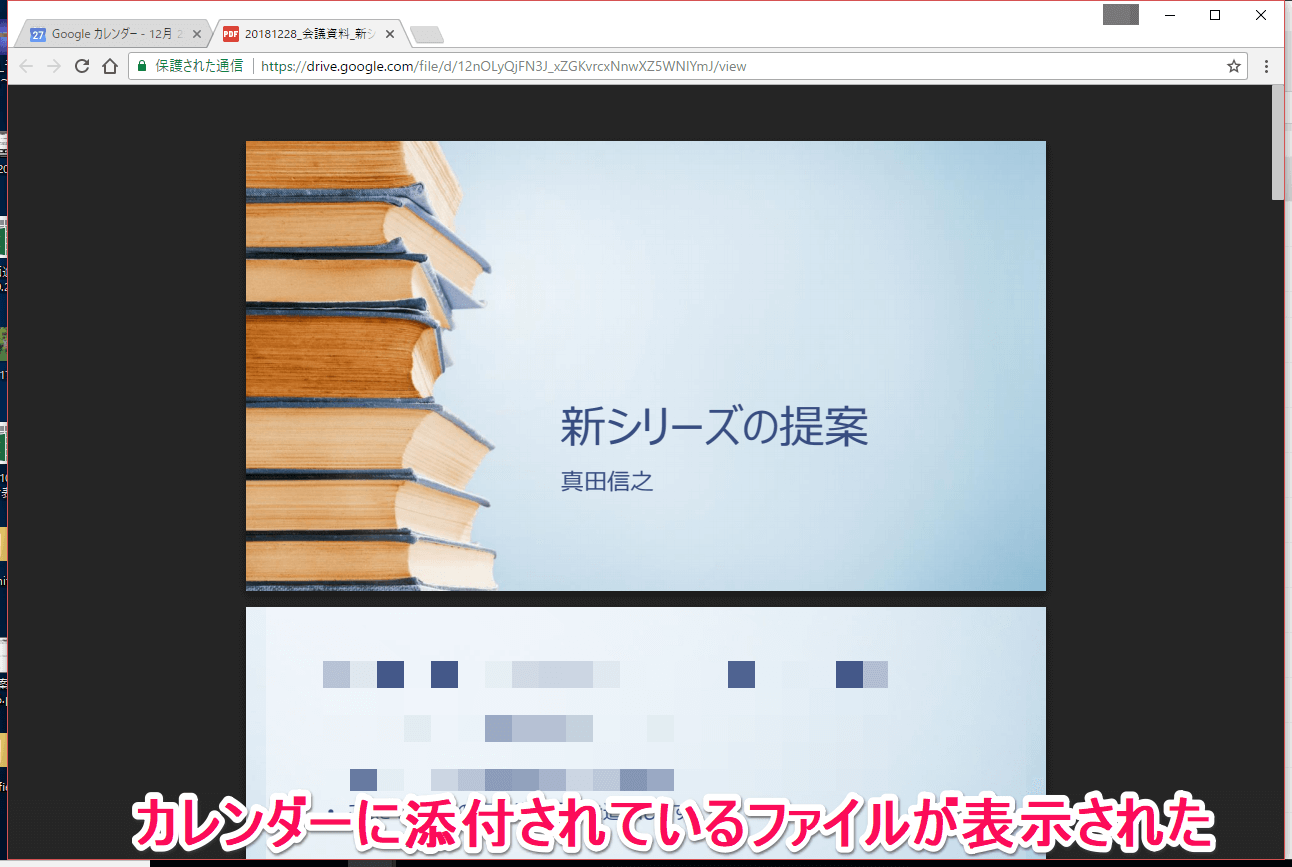Click the 保護された通信 label
Image resolution: width=1292 pixels, height=867 pixels.
(x=199, y=67)
